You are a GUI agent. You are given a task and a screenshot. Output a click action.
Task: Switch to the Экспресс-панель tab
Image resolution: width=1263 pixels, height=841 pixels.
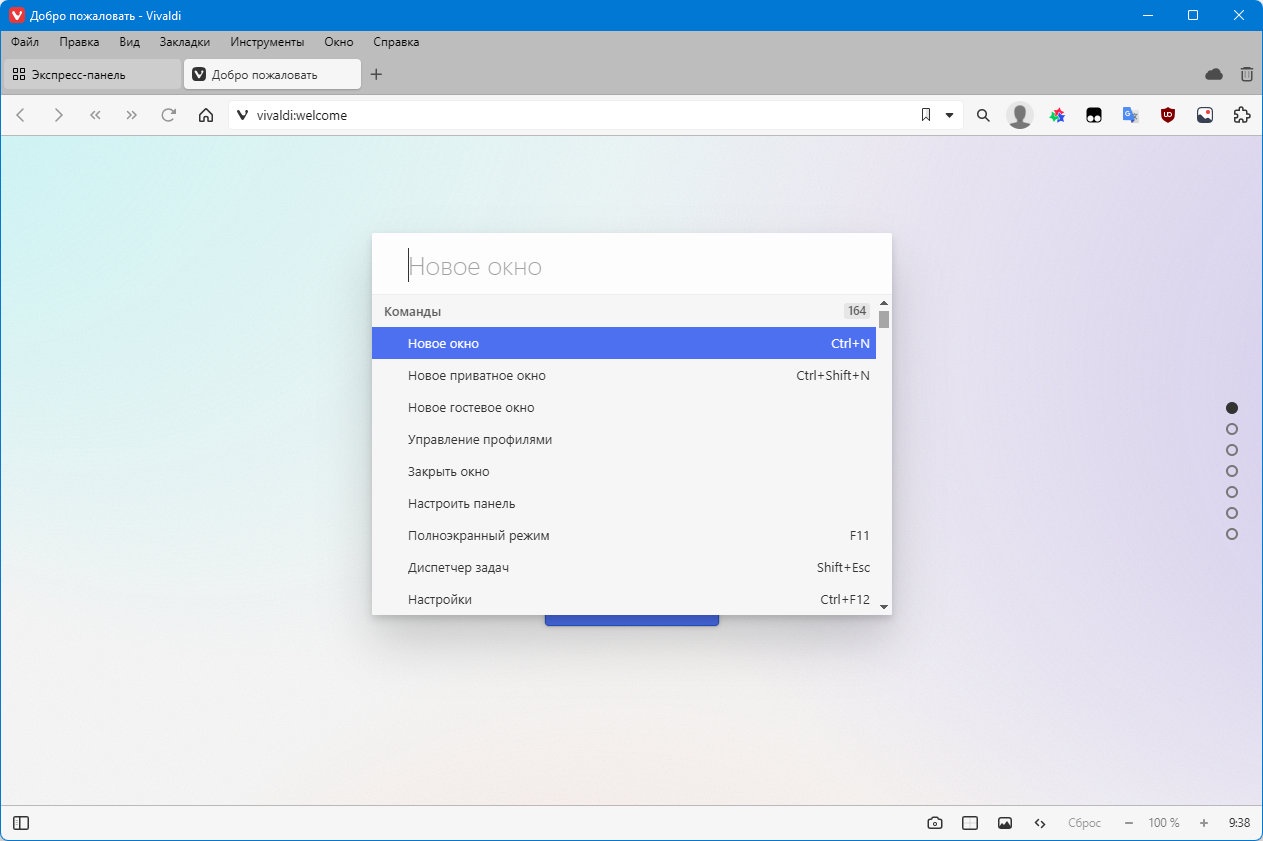[x=92, y=74]
